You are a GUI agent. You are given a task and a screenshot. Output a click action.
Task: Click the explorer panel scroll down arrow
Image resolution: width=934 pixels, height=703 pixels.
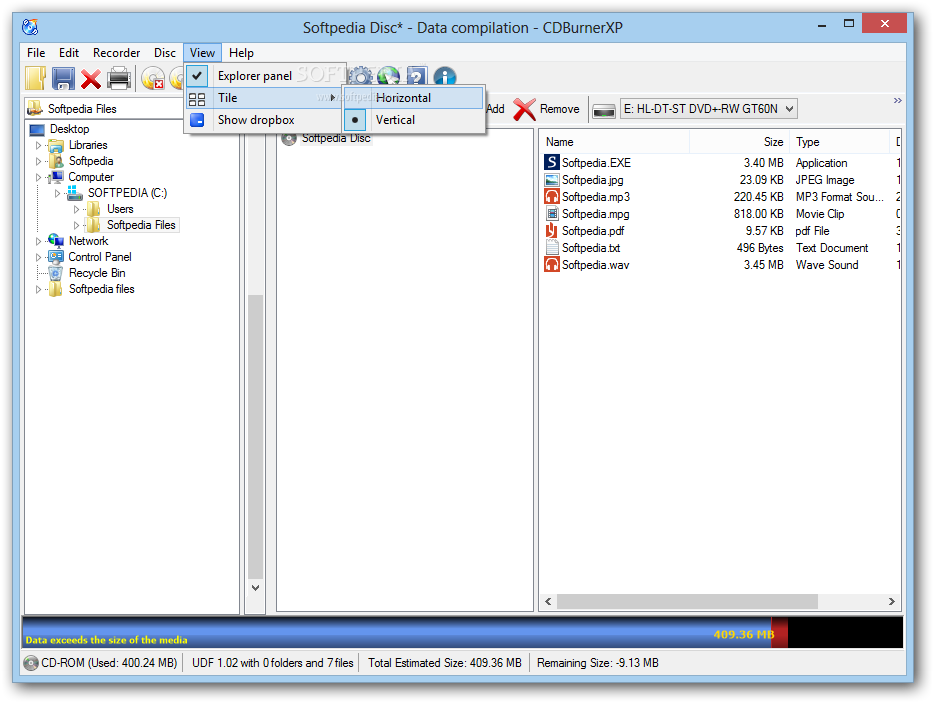(256, 587)
